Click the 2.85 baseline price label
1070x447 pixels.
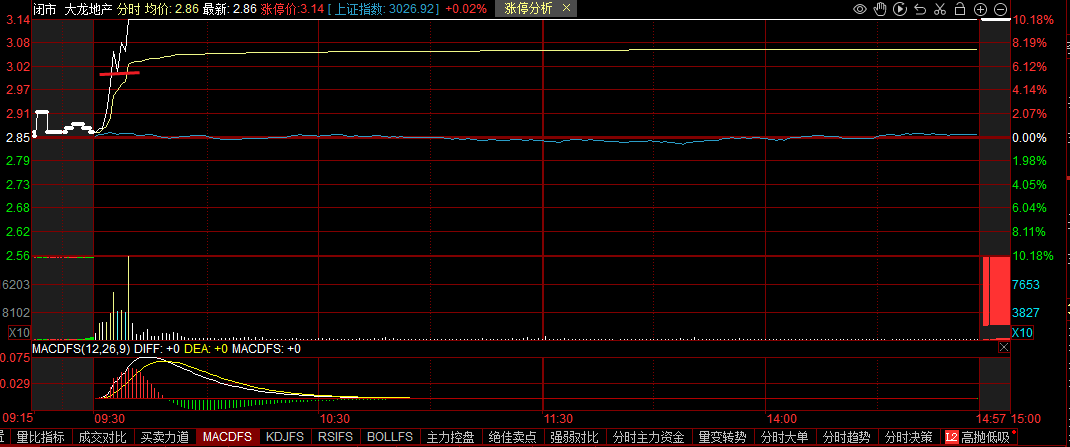[17, 137]
